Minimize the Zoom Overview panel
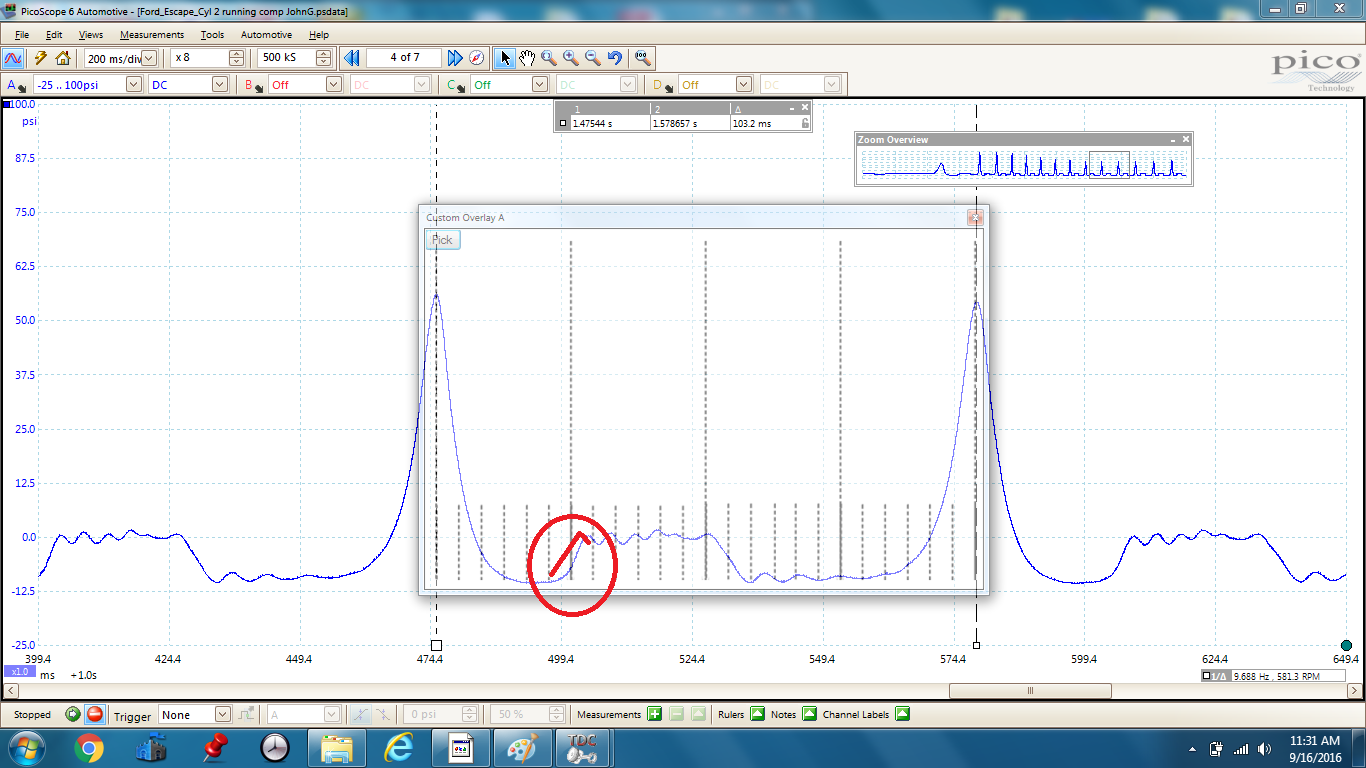1366x768 pixels. 1173,139
